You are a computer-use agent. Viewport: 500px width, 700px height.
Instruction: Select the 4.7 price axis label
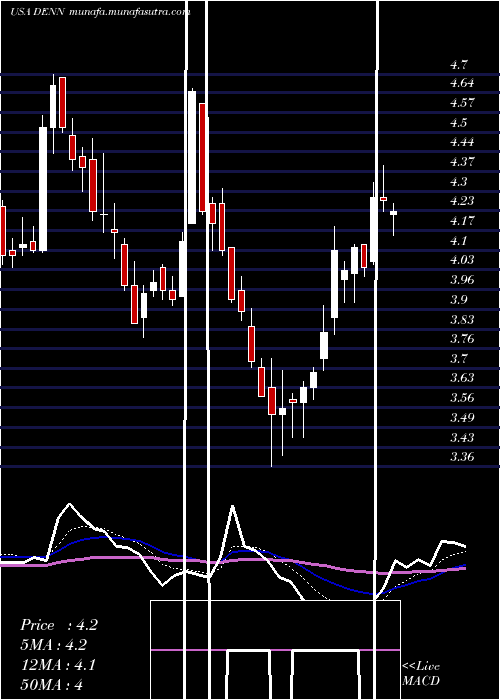point(458,65)
